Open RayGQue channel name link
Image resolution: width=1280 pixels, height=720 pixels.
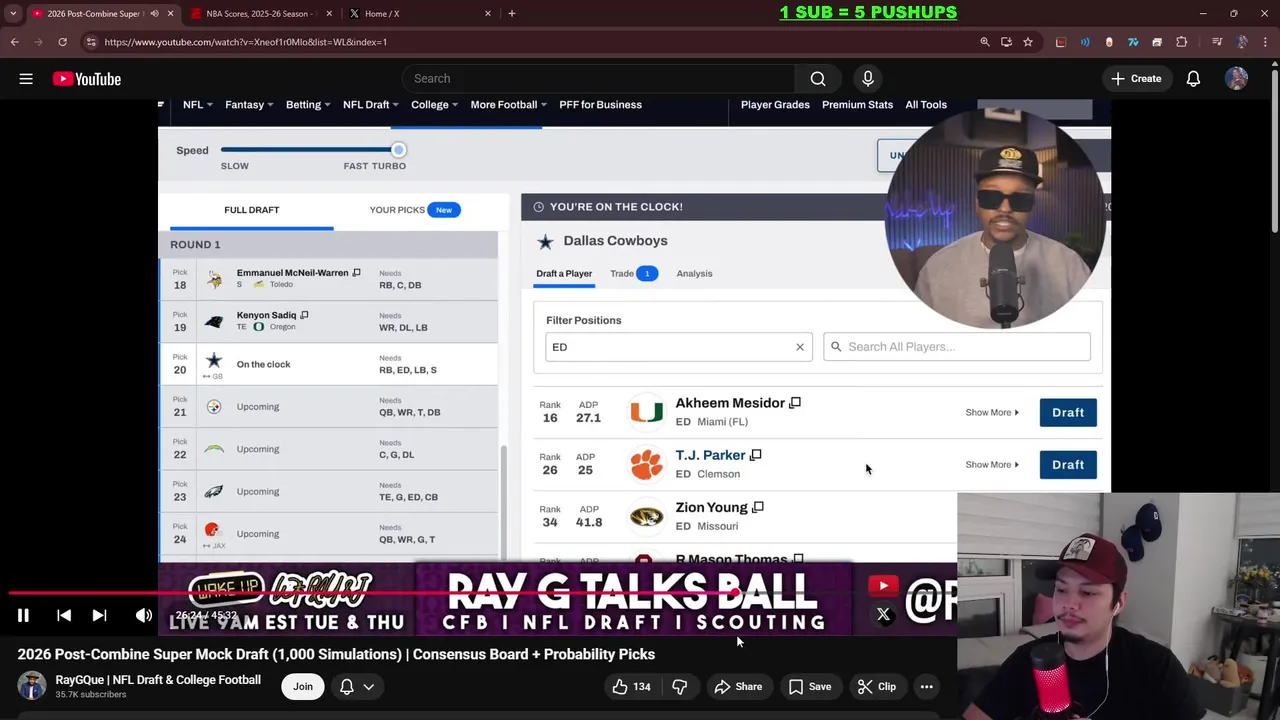(158, 680)
